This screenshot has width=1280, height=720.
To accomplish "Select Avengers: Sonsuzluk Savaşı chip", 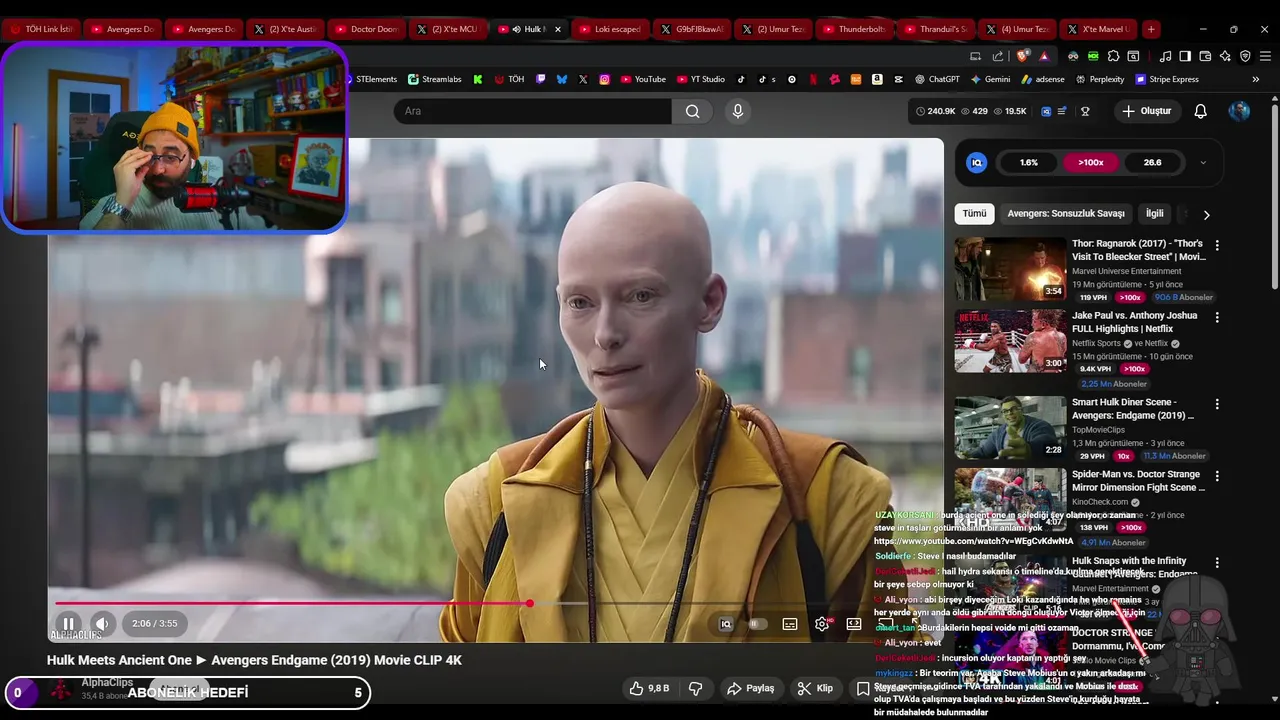I will coord(1066,213).
